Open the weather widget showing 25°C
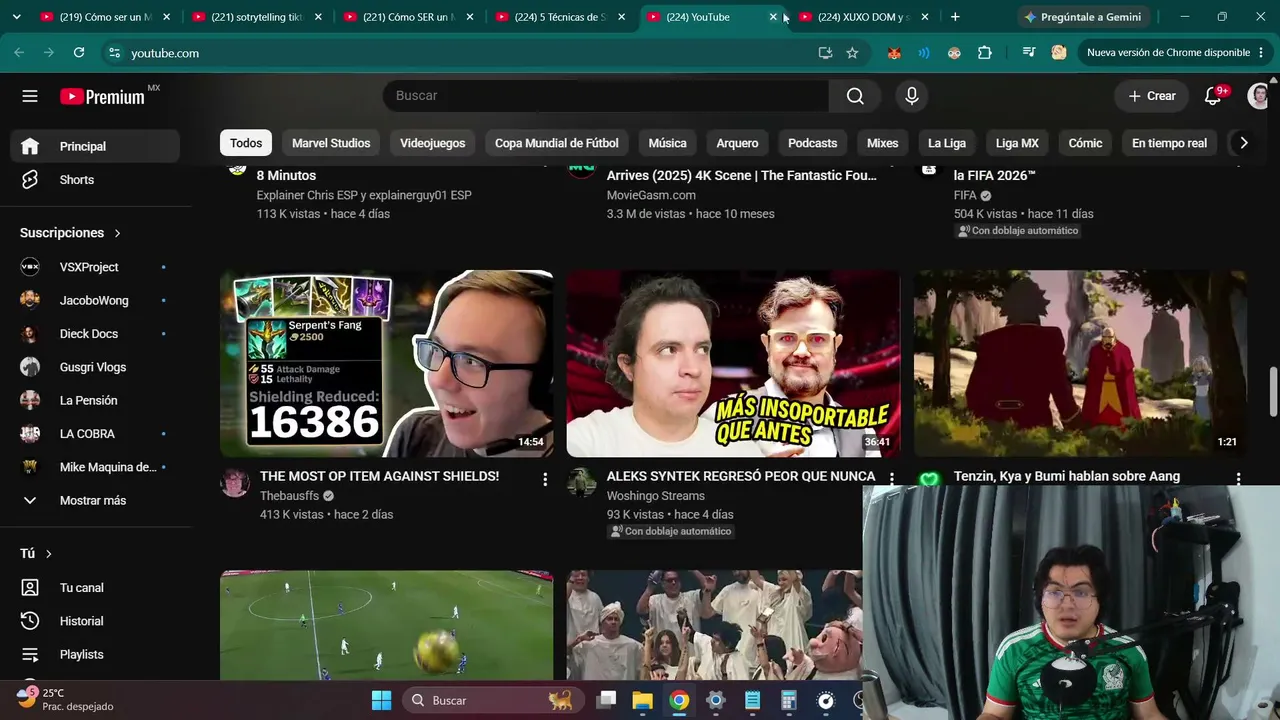Image resolution: width=1280 pixels, height=720 pixels. (x=65, y=699)
